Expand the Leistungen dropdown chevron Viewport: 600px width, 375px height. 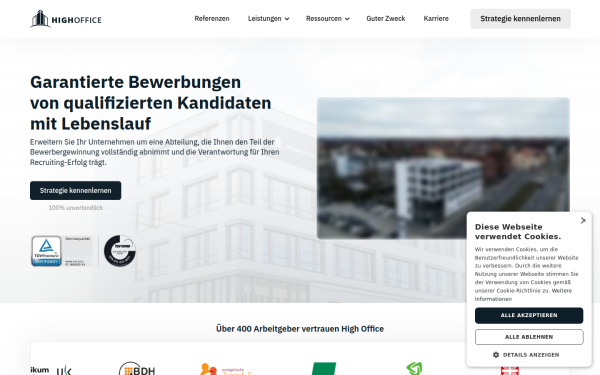coord(287,19)
